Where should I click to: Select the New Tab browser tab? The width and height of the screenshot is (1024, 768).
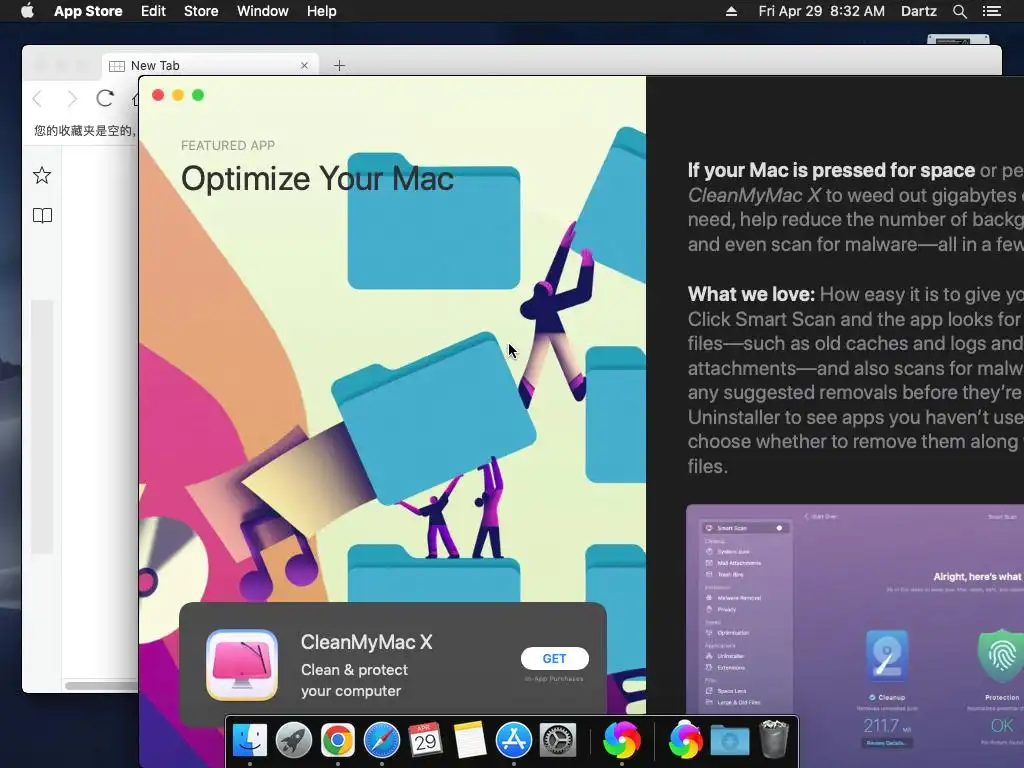(x=210, y=65)
